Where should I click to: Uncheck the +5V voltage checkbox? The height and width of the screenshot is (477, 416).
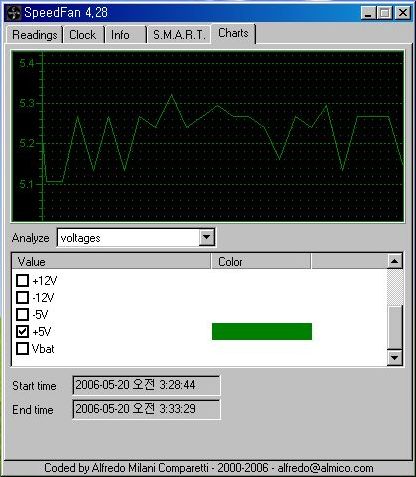click(22, 331)
